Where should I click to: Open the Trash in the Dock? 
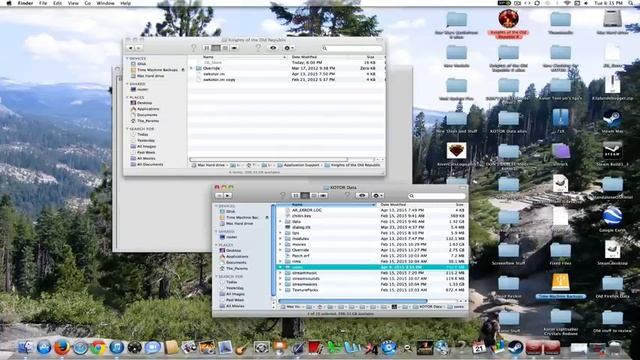click(x=616, y=348)
